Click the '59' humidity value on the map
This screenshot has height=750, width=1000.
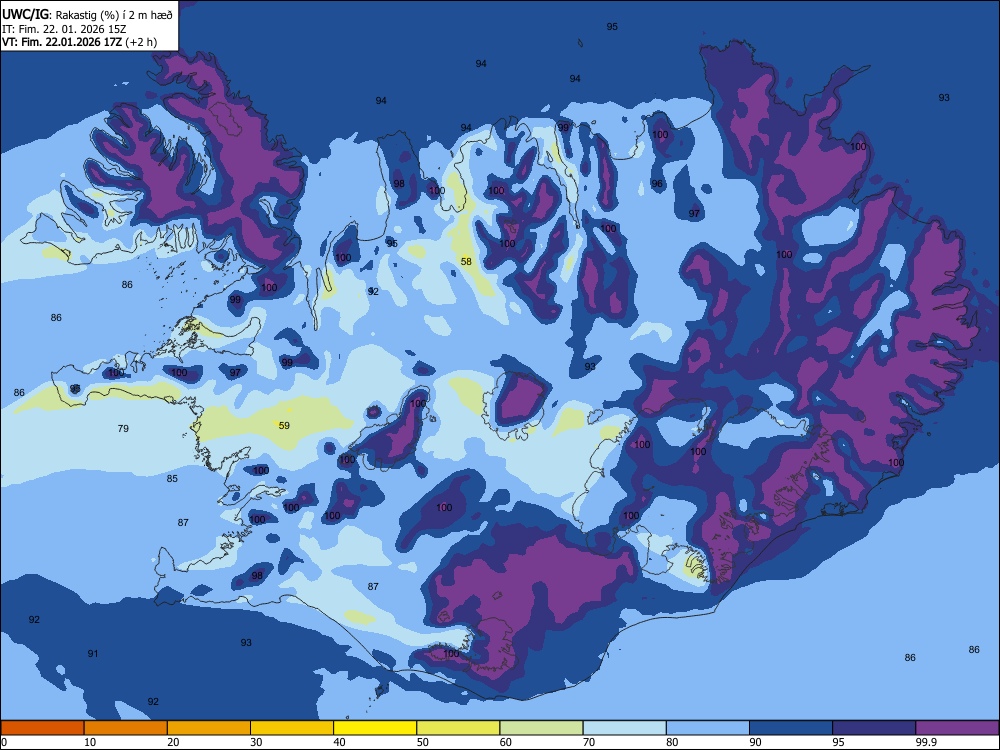284,425
